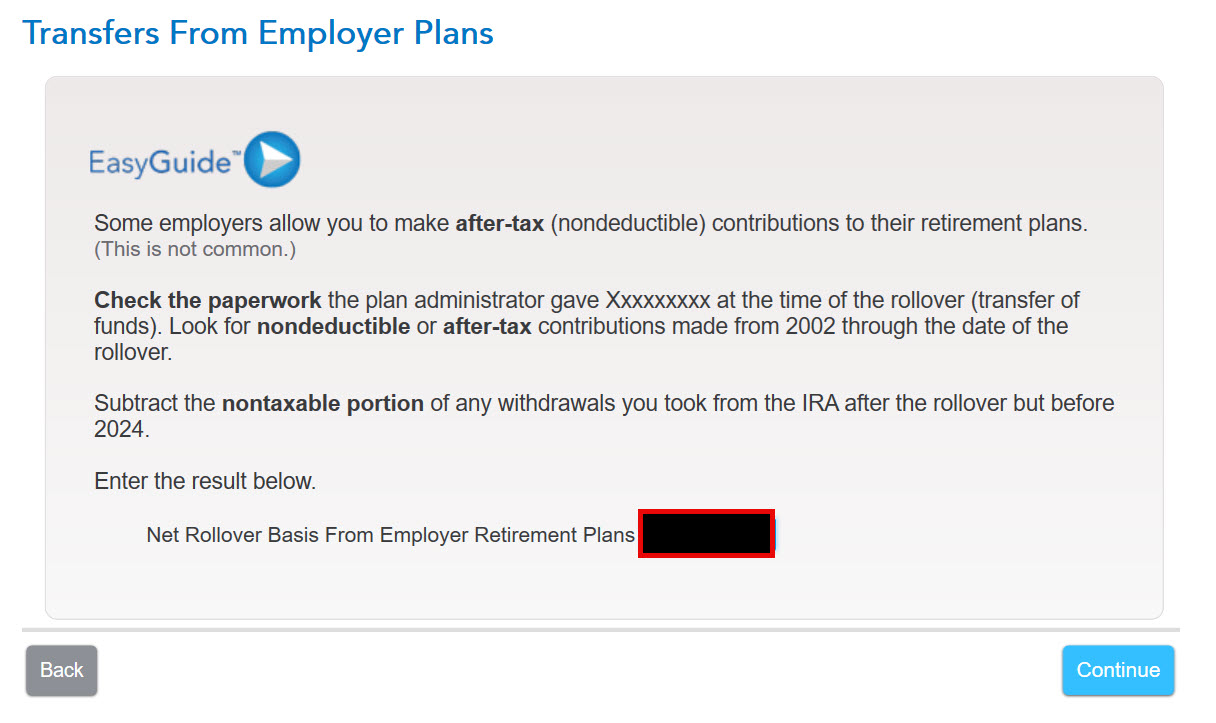The image size is (1216, 723).
Task: Go to the previous page with Back
Action: (x=61, y=670)
